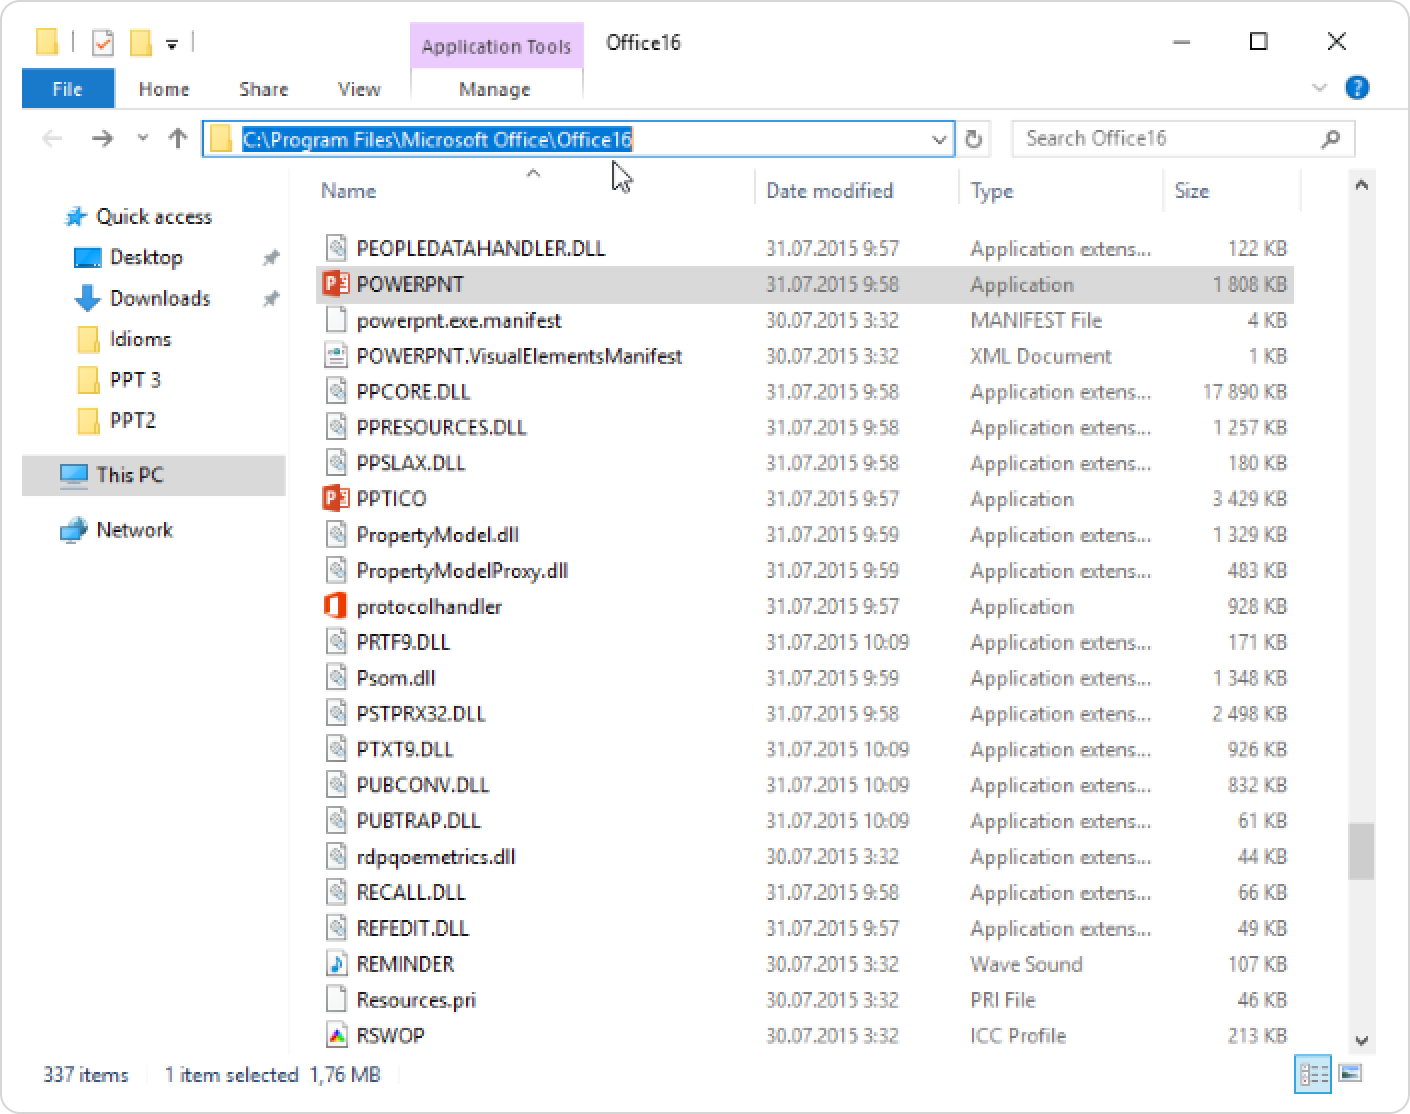The height and width of the screenshot is (1114, 1410).
Task: Switch to Details view icon
Action: [x=1313, y=1074]
